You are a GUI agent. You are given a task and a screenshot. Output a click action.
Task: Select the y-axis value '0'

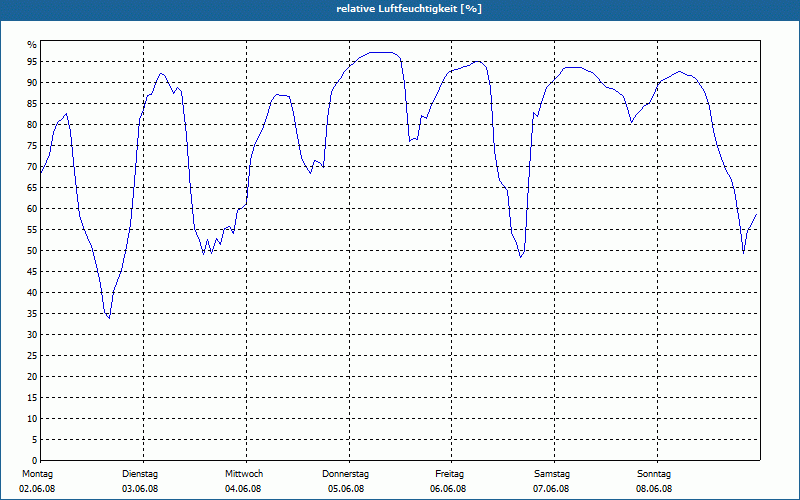point(34,461)
